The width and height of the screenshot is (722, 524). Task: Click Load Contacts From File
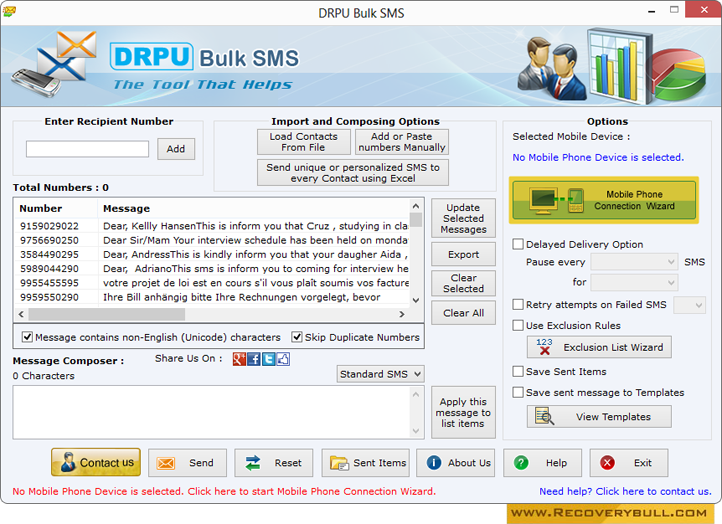click(303, 142)
